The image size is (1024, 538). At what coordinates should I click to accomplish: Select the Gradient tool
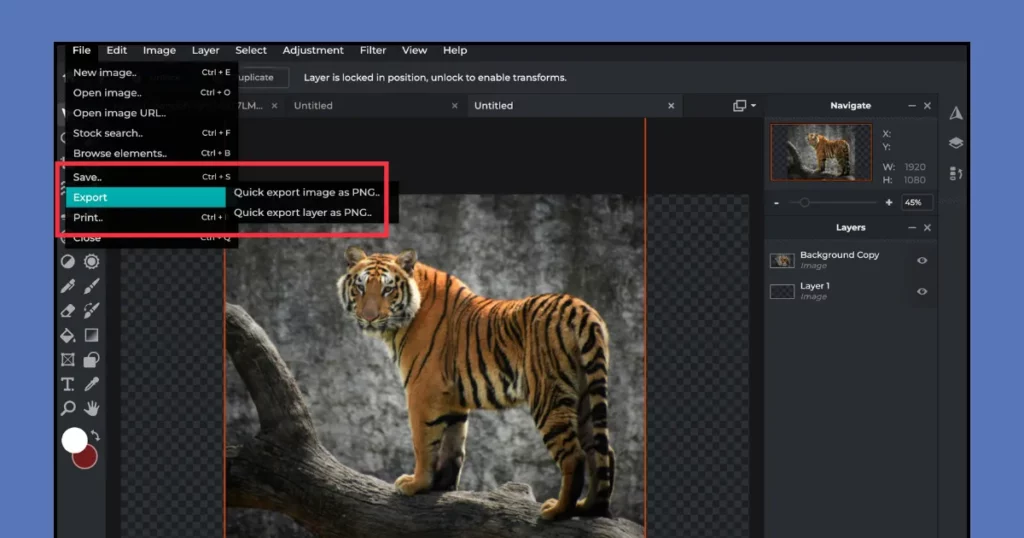point(91,335)
